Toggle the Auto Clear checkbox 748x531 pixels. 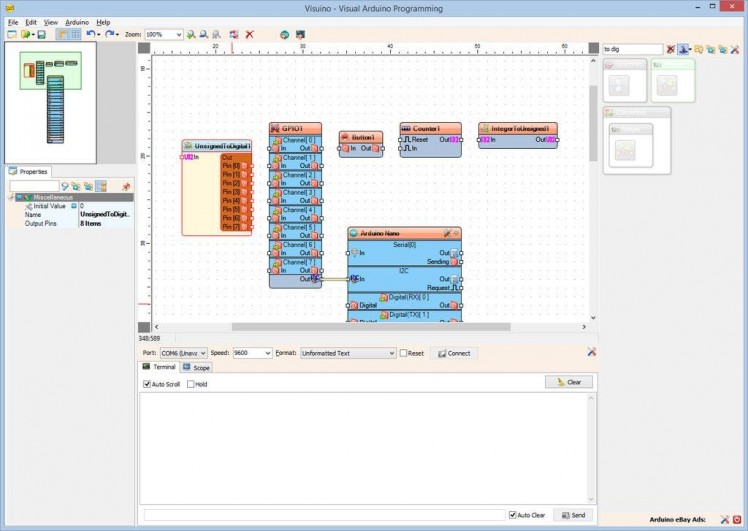pyautogui.click(x=513, y=515)
